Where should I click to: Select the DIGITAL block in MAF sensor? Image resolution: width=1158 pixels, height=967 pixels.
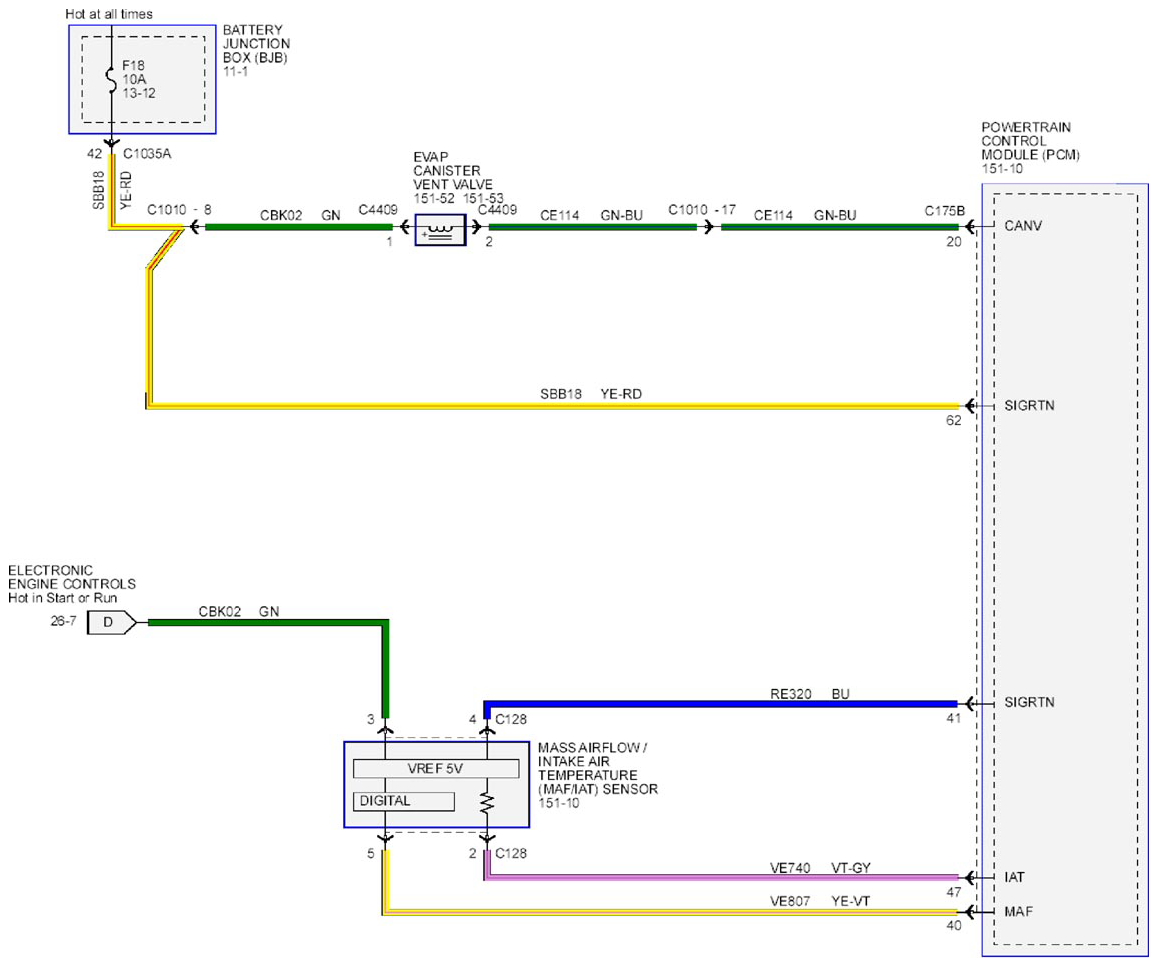tap(403, 802)
